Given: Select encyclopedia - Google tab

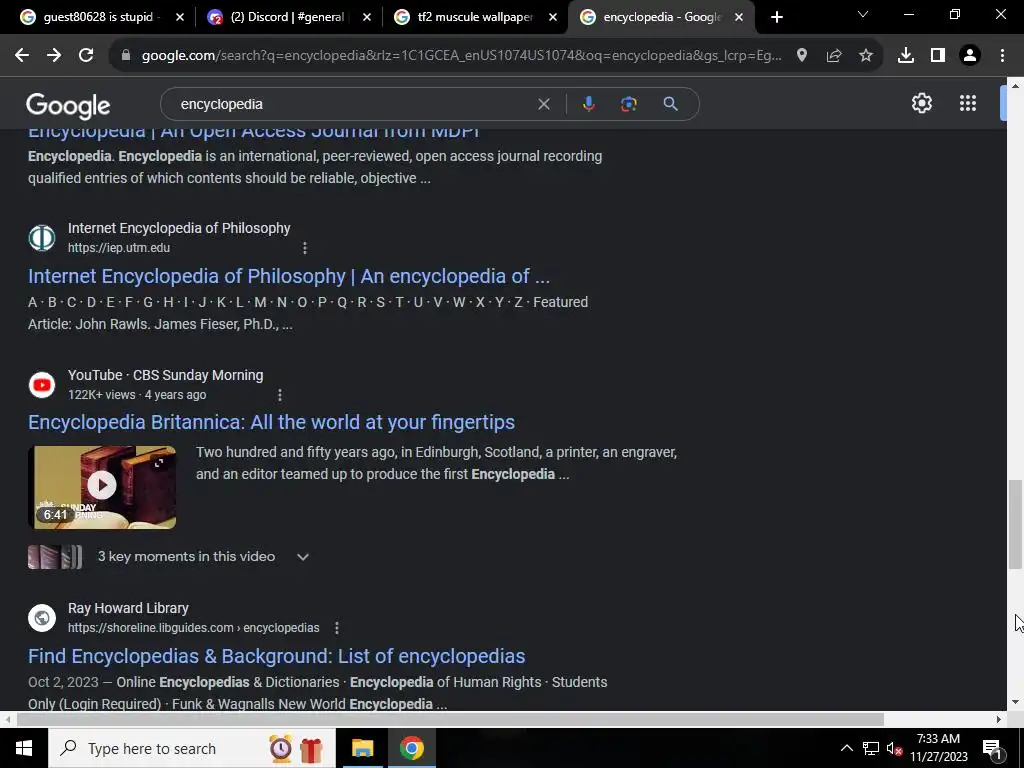Looking at the screenshot, I should (661, 17).
